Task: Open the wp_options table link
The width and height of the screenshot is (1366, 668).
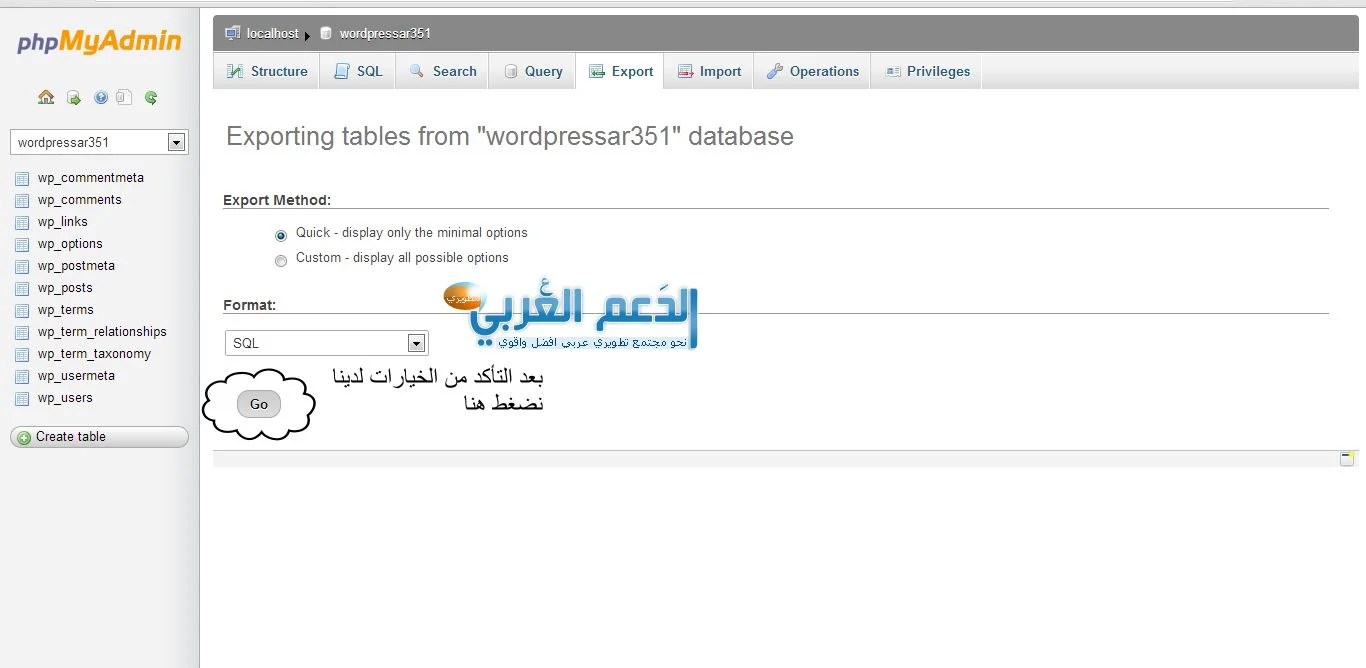Action: point(70,244)
